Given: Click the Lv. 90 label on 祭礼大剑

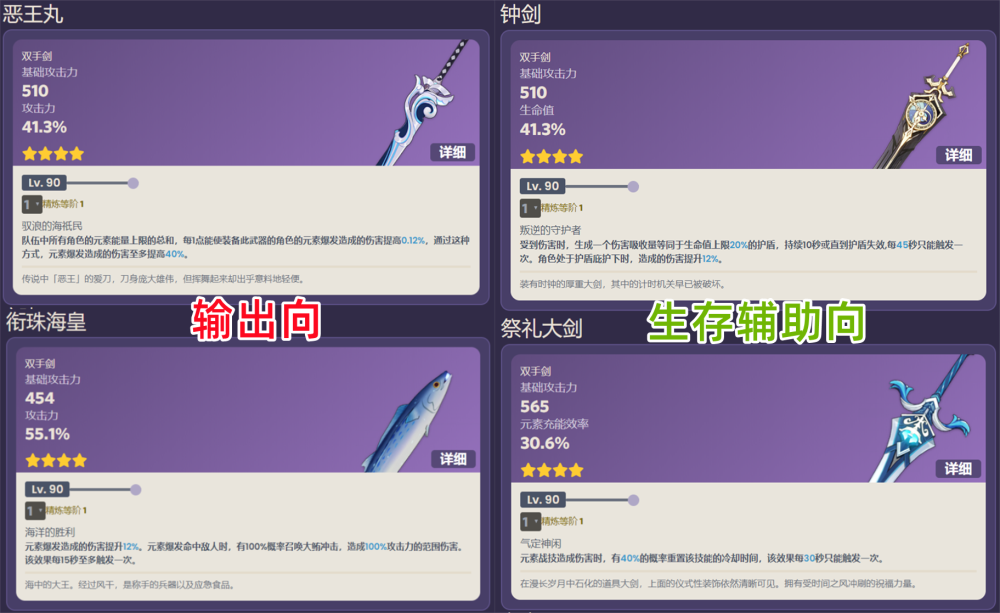Looking at the screenshot, I should [x=543, y=500].
